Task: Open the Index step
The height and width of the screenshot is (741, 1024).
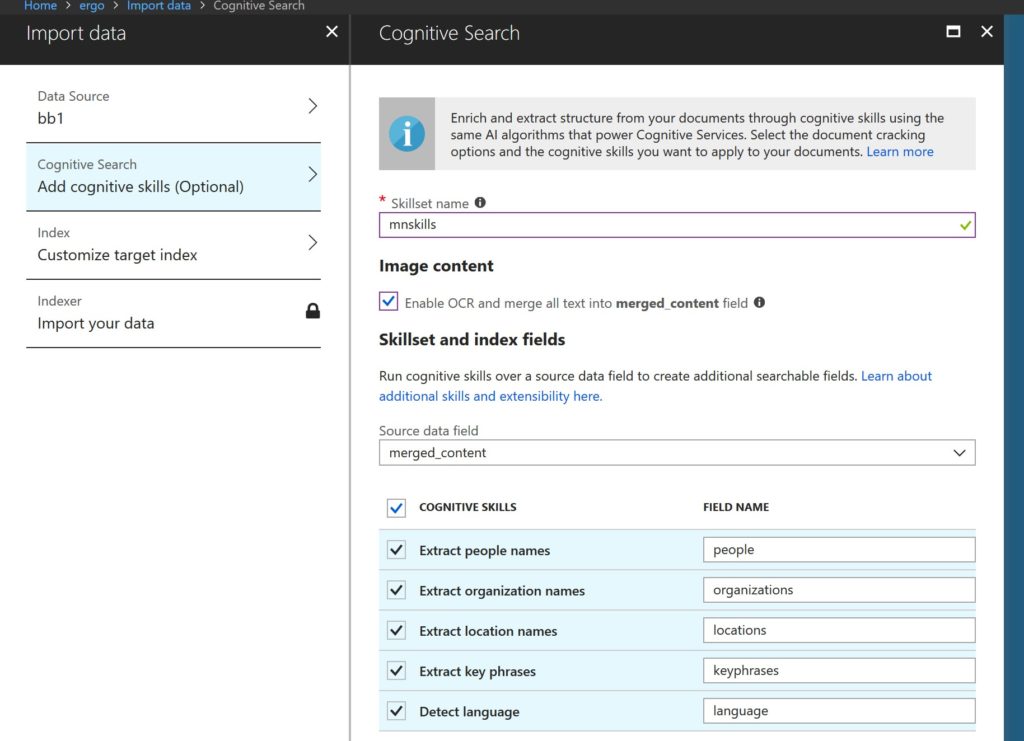Action: coord(173,245)
